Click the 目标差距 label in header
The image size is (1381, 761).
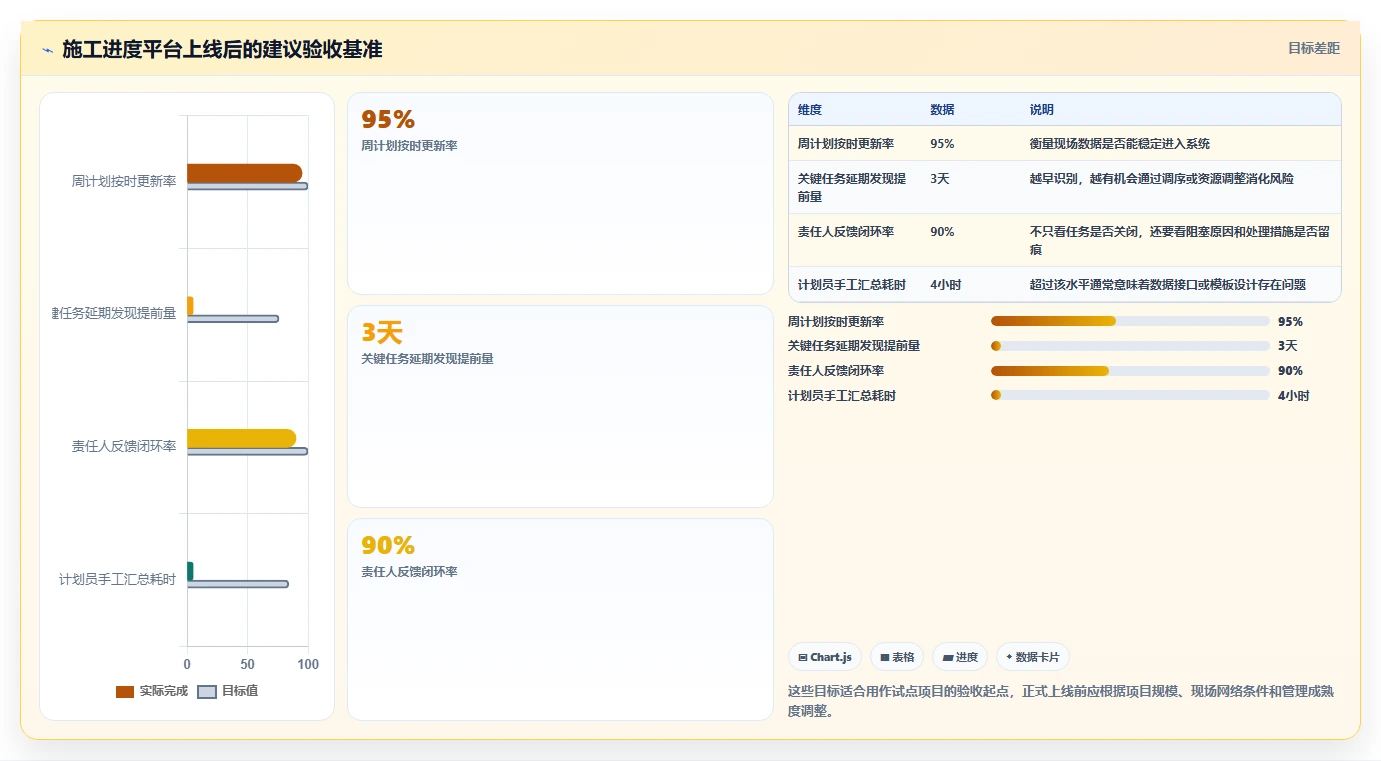point(1313,48)
